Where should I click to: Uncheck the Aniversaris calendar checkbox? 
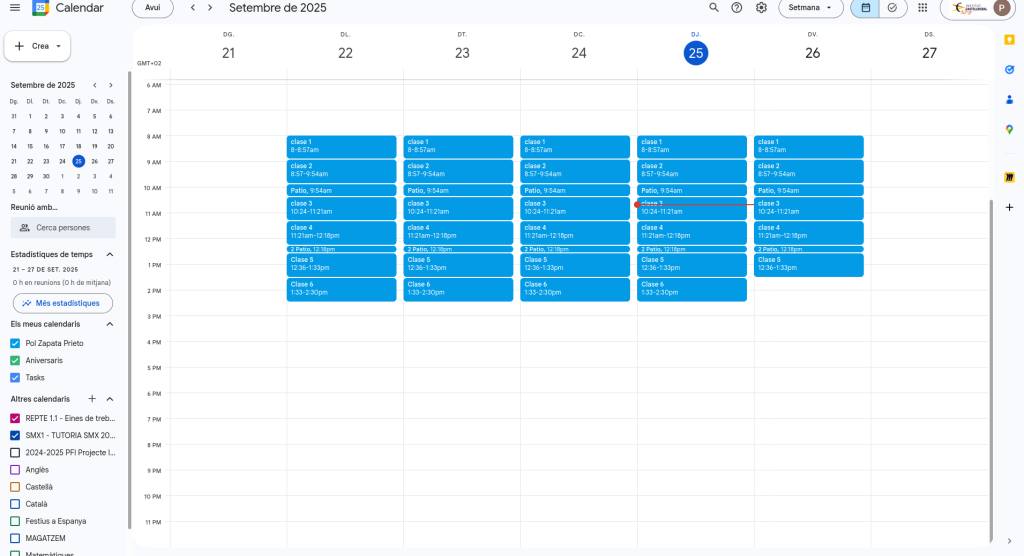(x=15, y=360)
